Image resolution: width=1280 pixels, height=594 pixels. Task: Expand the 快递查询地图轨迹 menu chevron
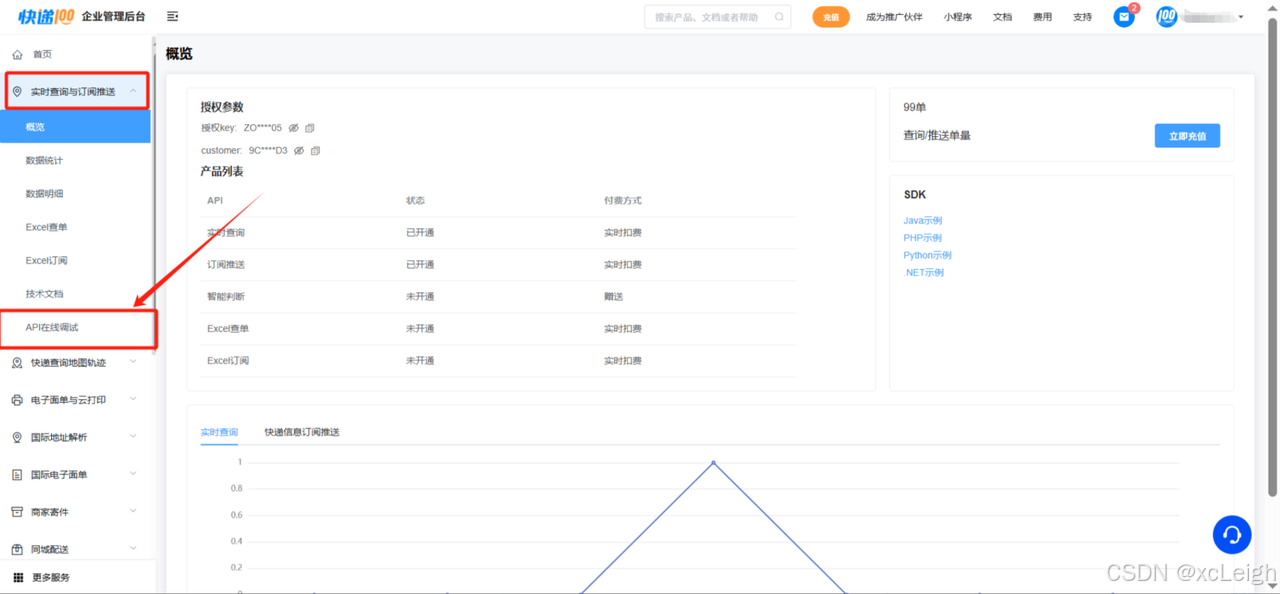click(134, 362)
